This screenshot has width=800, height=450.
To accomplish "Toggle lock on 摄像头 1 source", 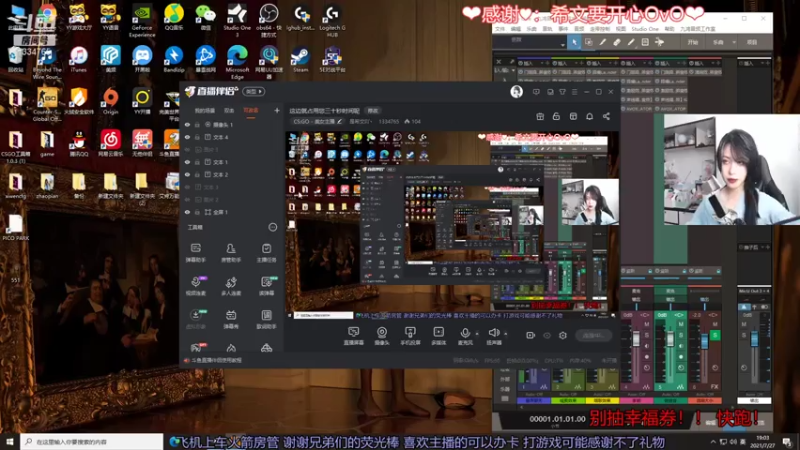I will [x=197, y=124].
